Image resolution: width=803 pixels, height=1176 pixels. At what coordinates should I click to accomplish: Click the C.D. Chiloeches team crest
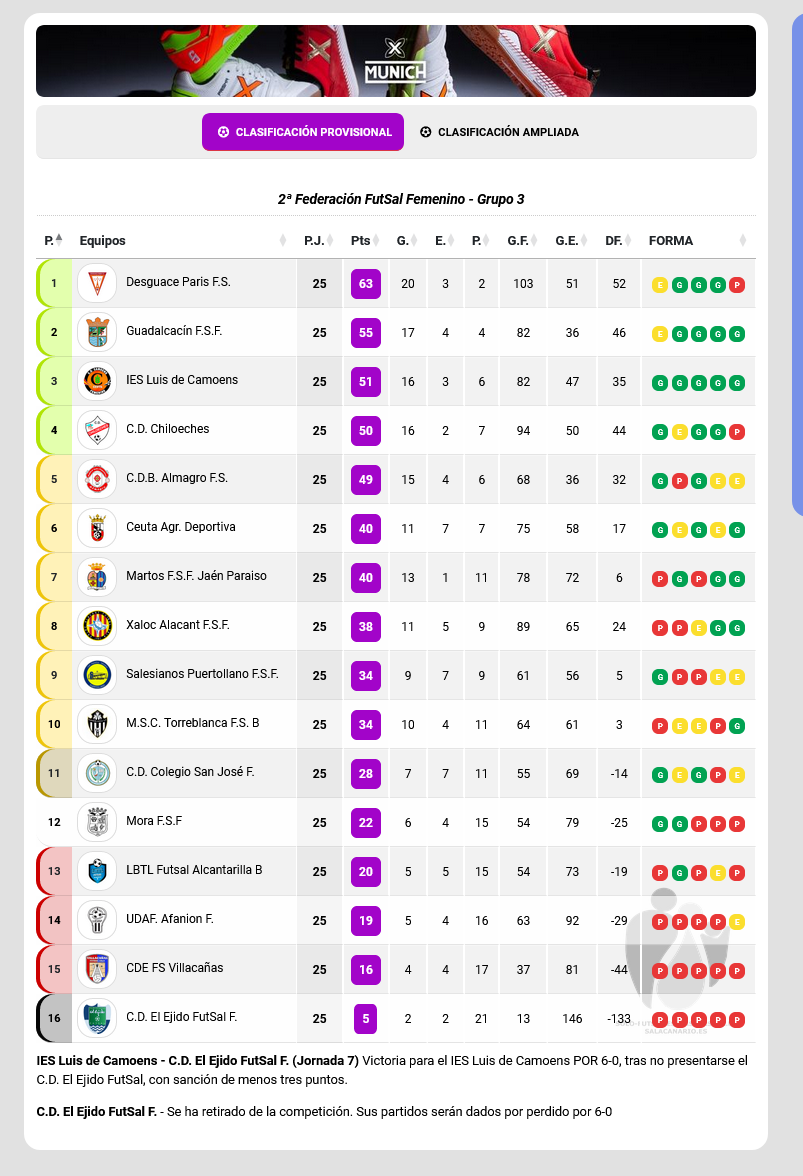coord(97,430)
